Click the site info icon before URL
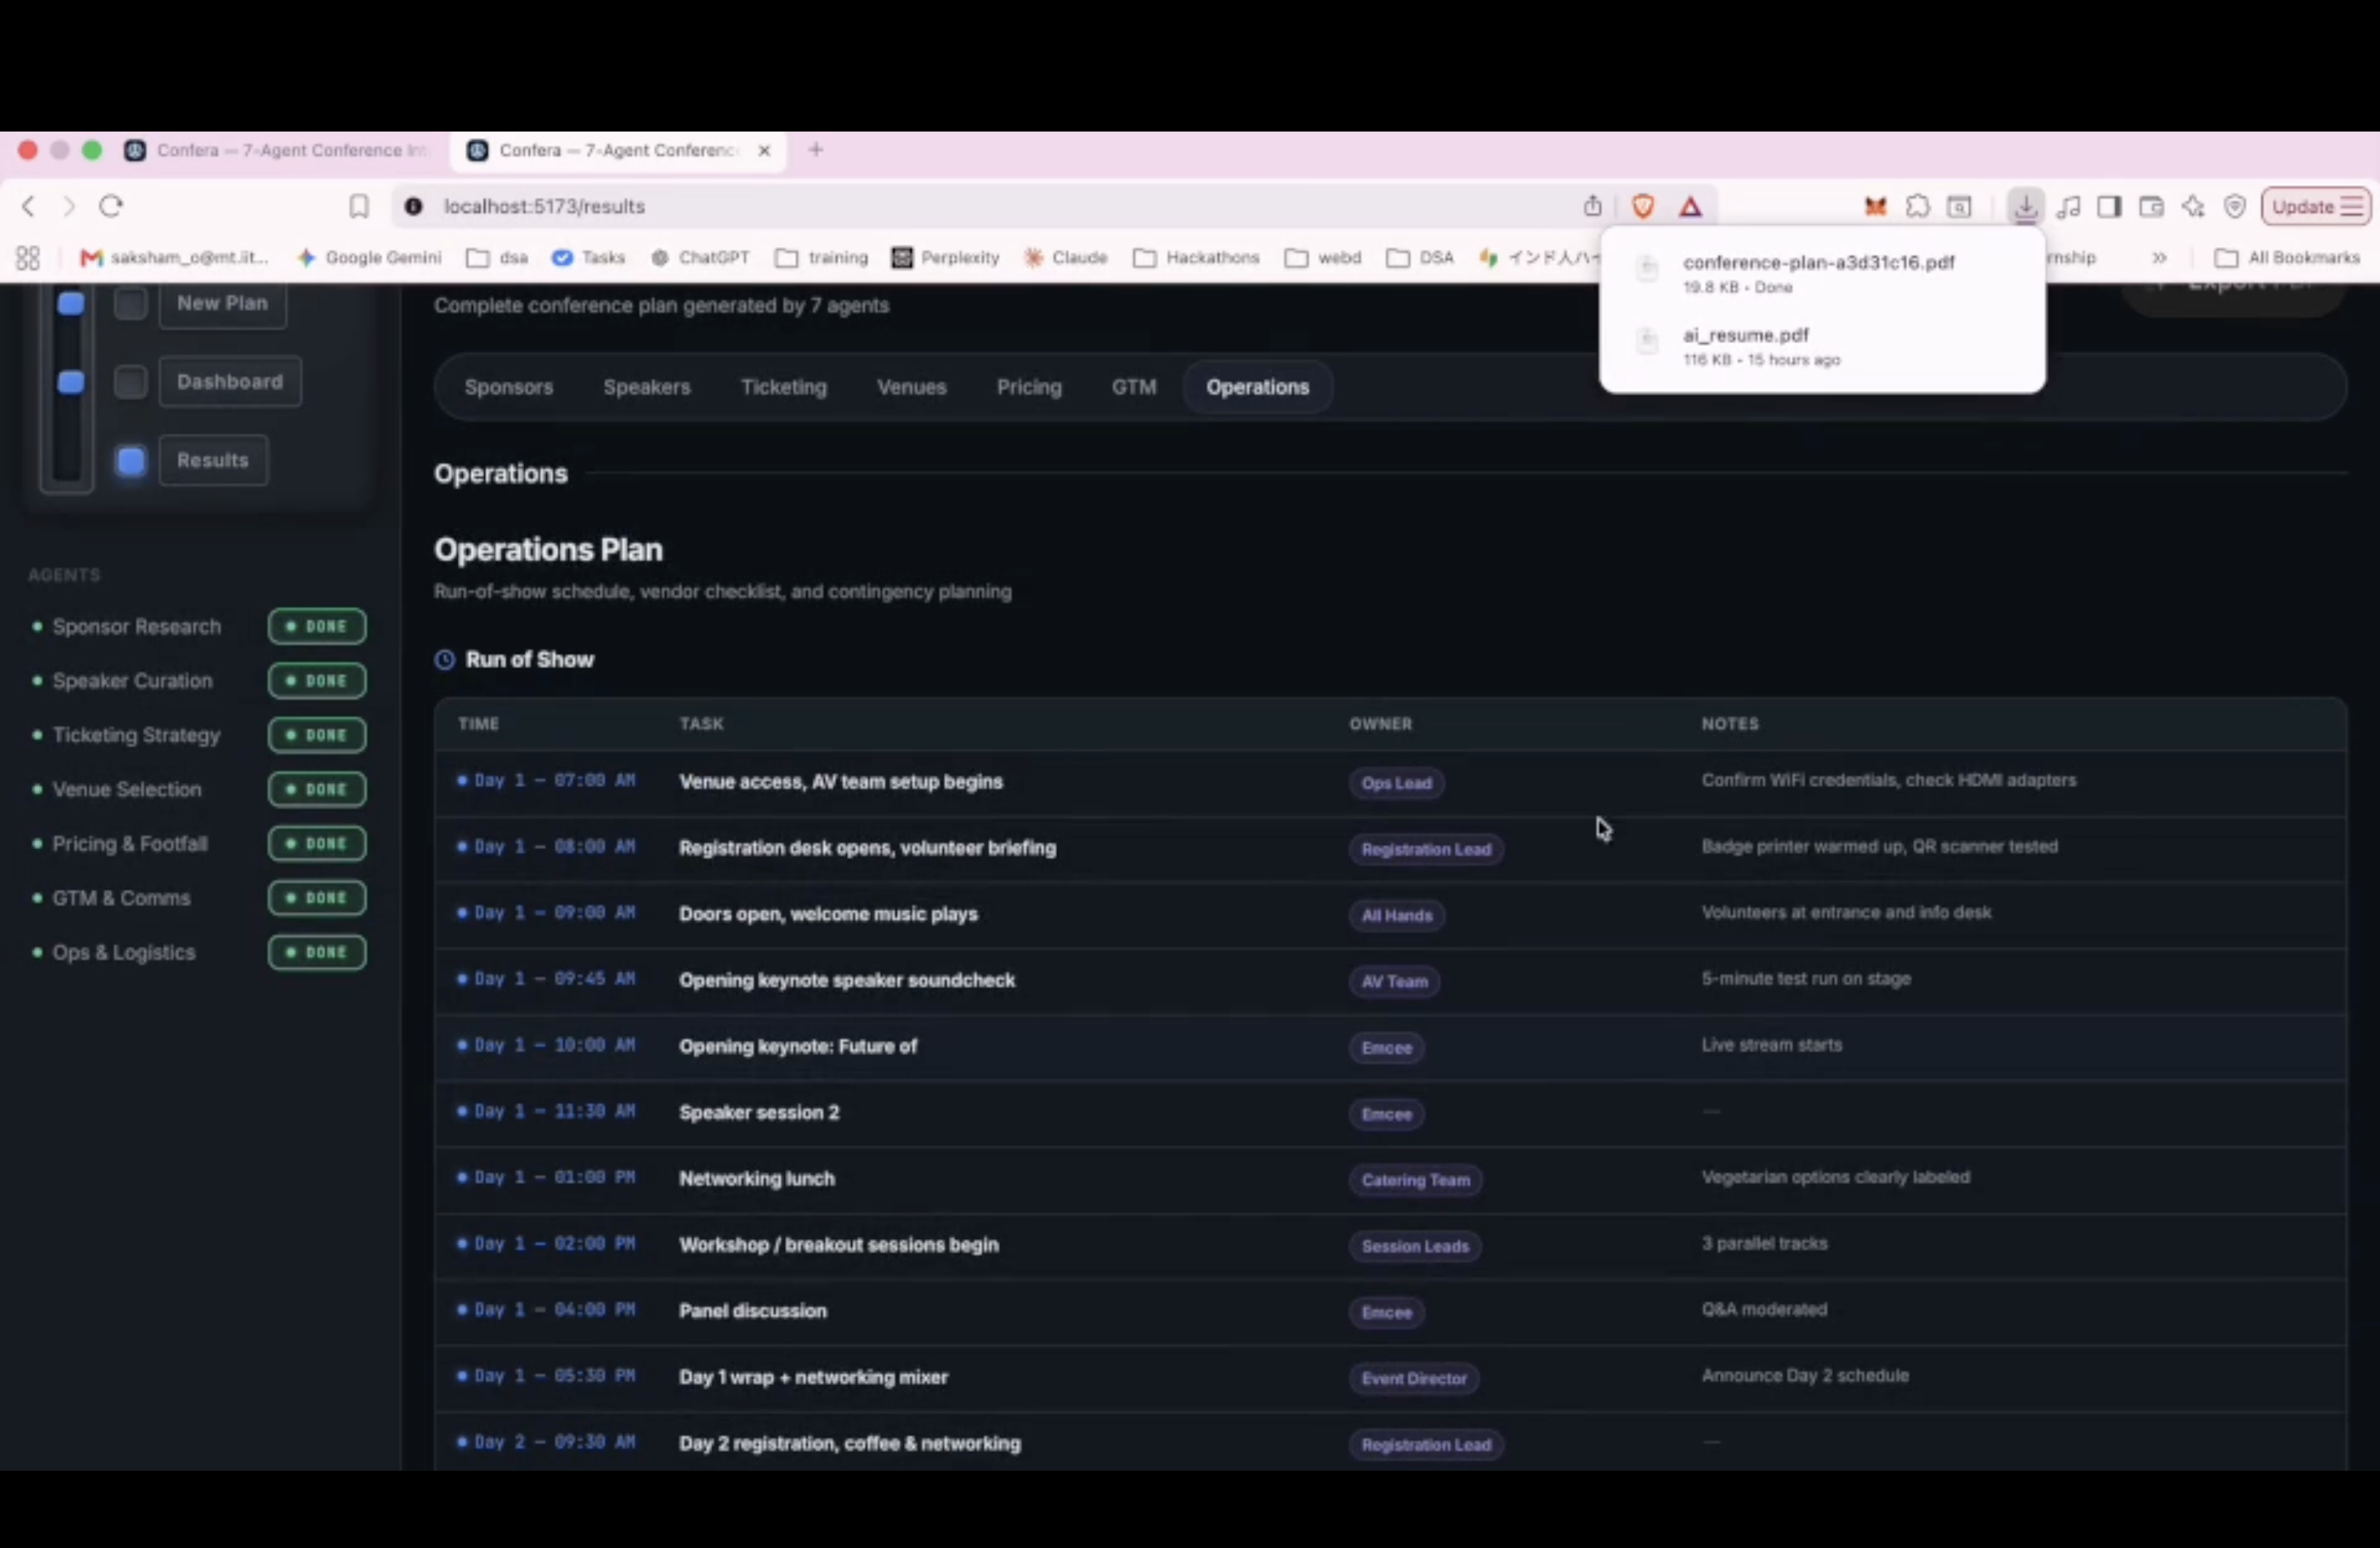 pos(413,206)
